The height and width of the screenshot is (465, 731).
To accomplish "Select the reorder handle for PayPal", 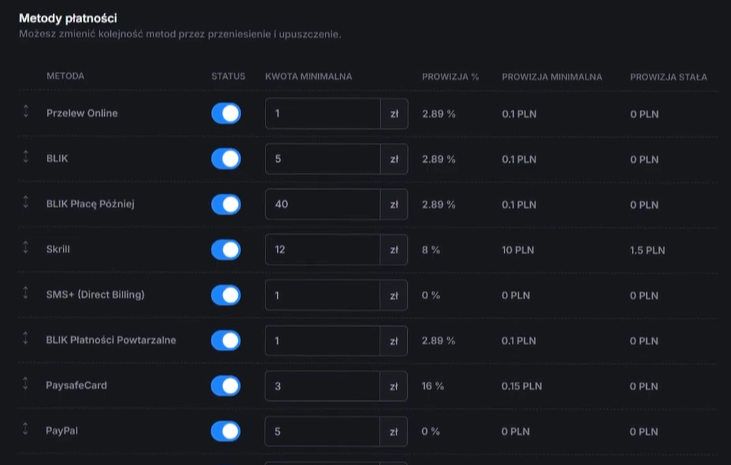I will tap(26, 429).
